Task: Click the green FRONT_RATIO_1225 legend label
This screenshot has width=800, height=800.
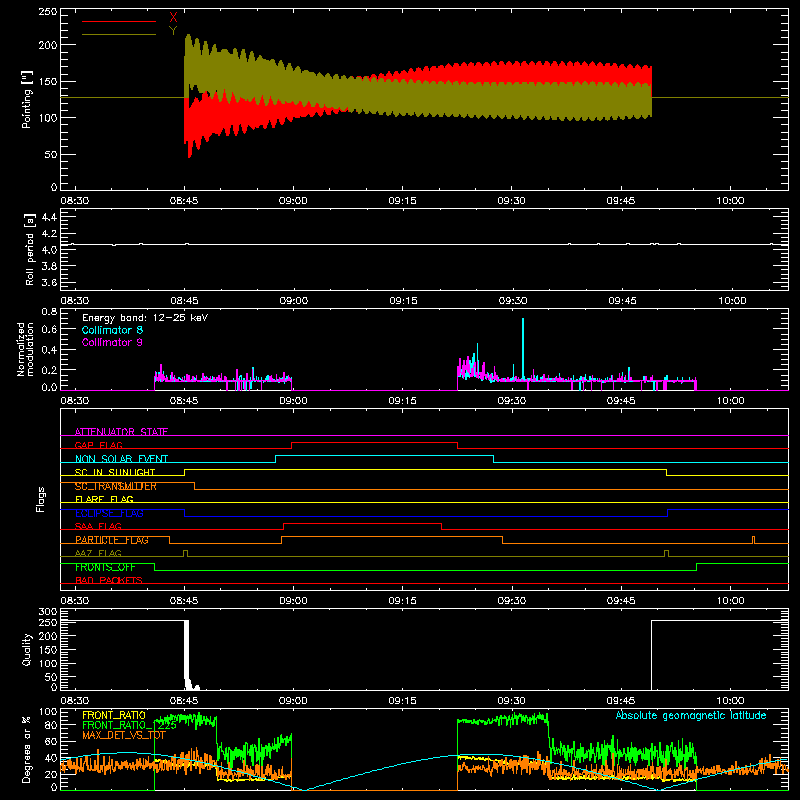Action: click(129, 725)
